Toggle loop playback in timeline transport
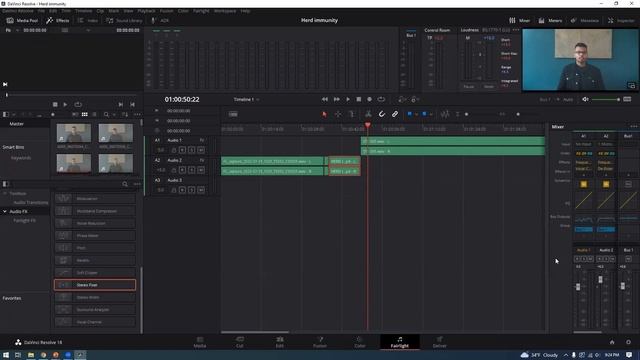The height and width of the screenshot is (360, 640). pyautogui.click(x=381, y=99)
